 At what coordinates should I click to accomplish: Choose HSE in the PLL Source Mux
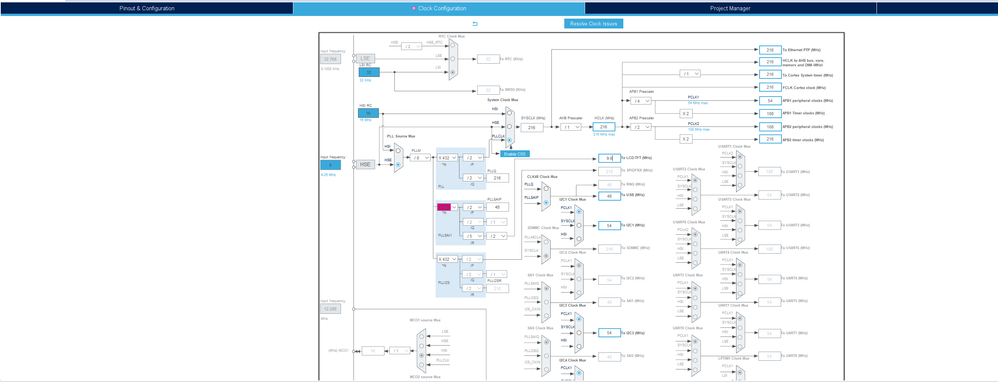click(x=398, y=164)
